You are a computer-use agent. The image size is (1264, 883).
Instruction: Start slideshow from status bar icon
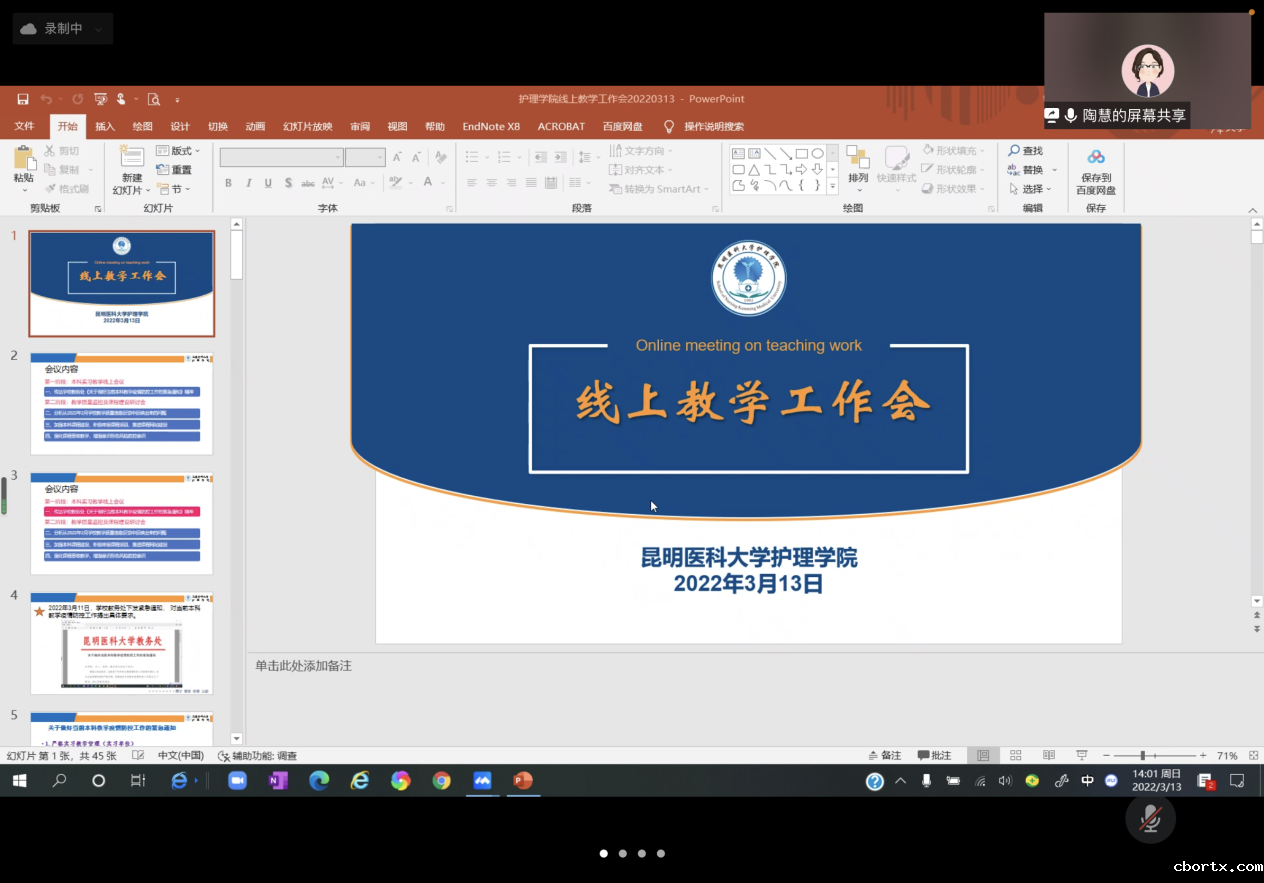(1081, 755)
